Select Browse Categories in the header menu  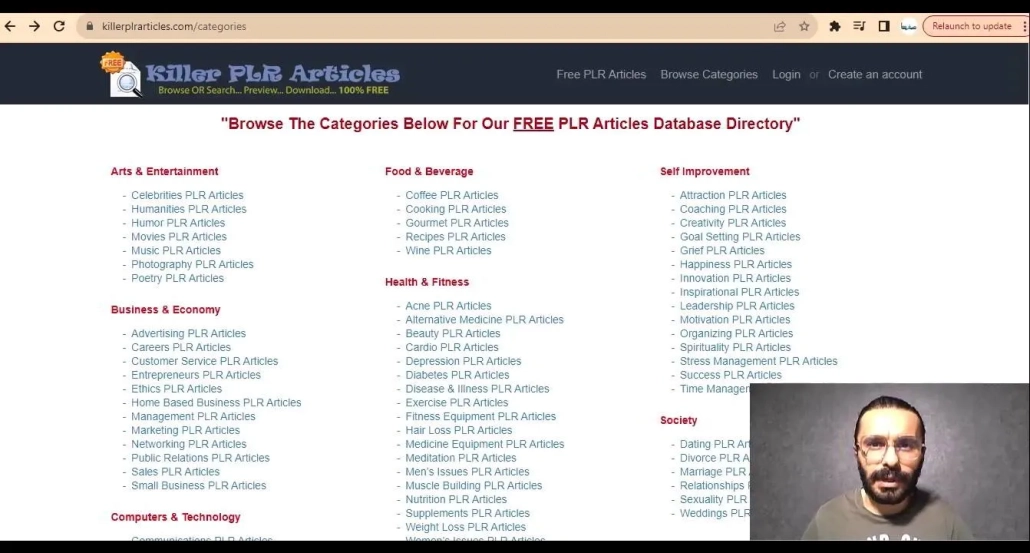tap(709, 75)
